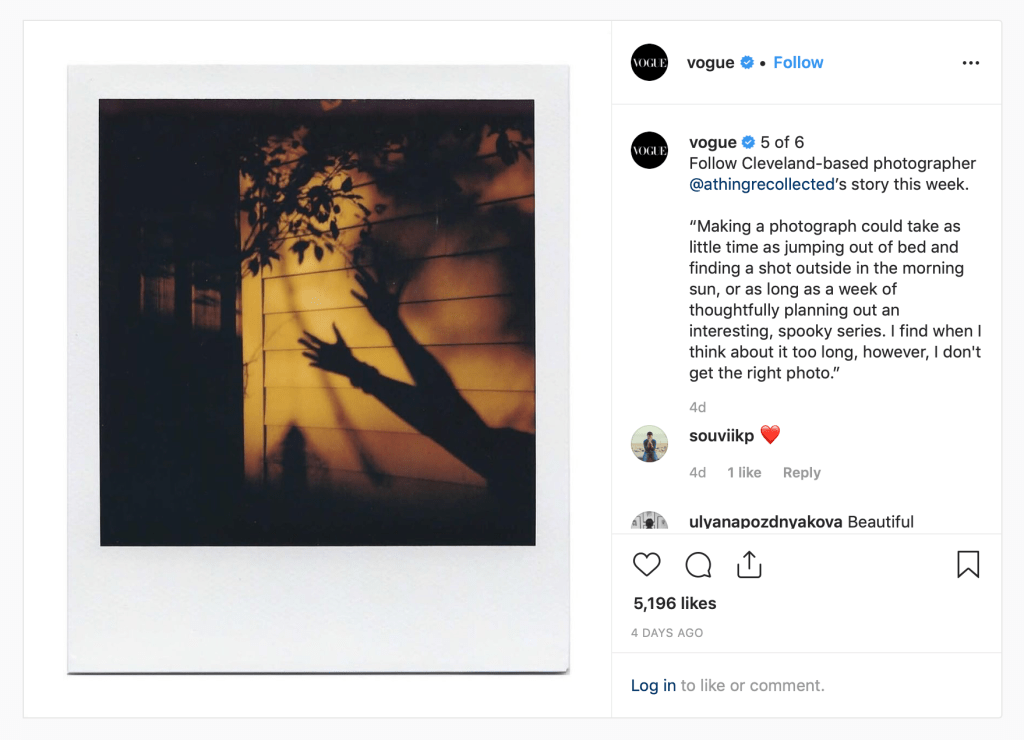1024x740 pixels.
Task: Open souviikp's profile picture
Action: [649, 443]
